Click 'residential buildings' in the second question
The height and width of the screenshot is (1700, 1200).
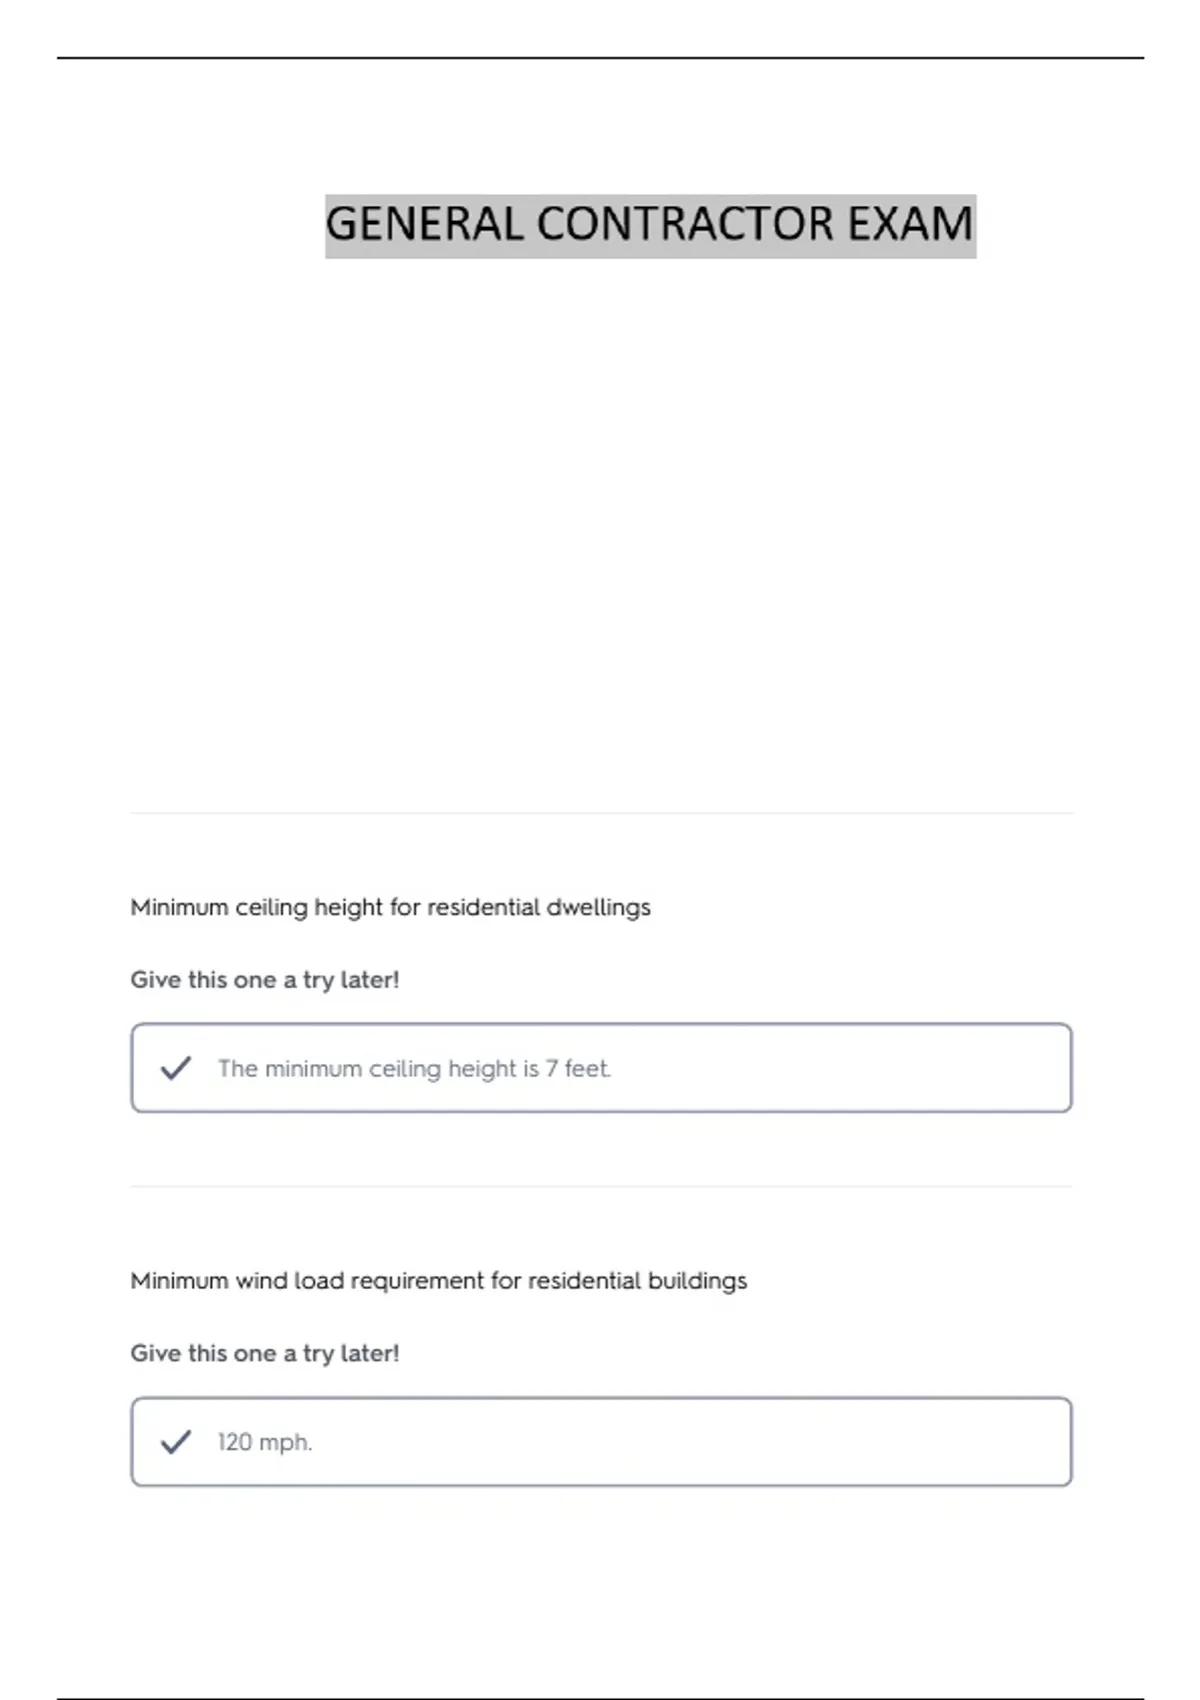pyautogui.click(x=637, y=1281)
